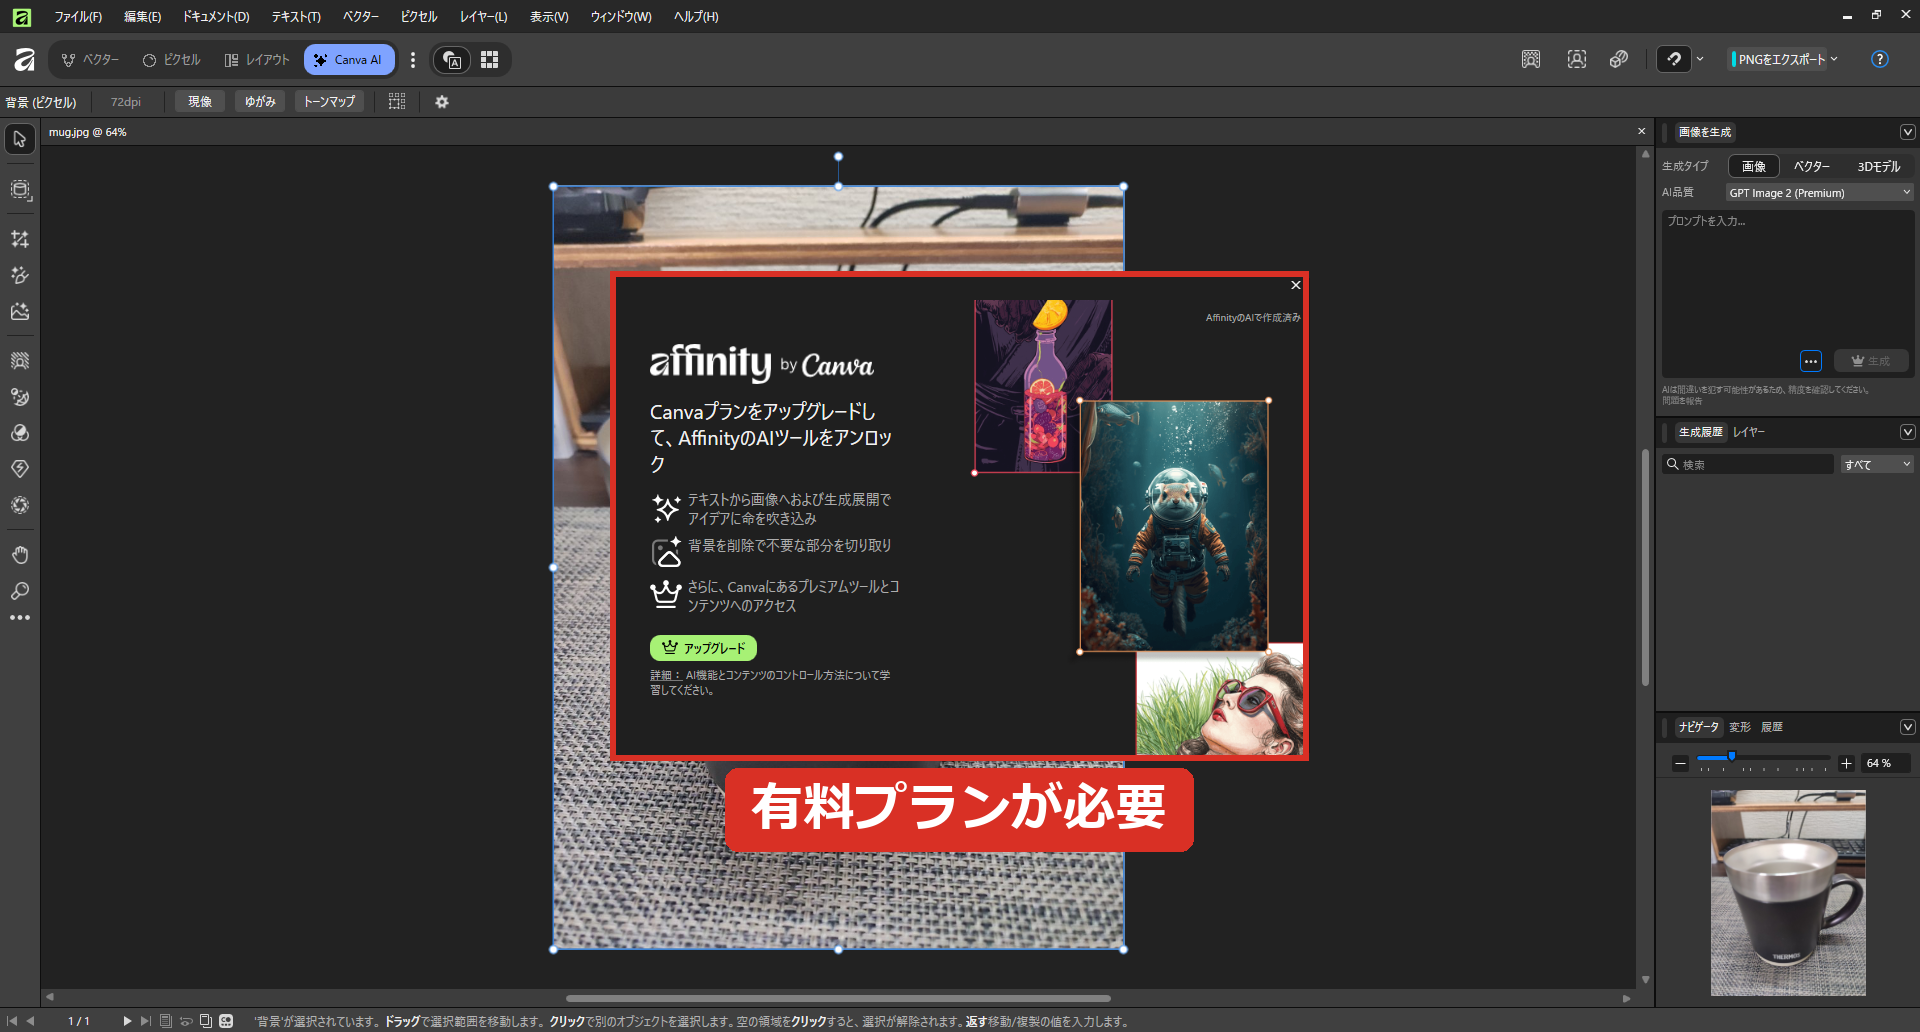1920x1032 pixels.
Task: Click navigator zoom in plus button
Action: pyautogui.click(x=1846, y=764)
